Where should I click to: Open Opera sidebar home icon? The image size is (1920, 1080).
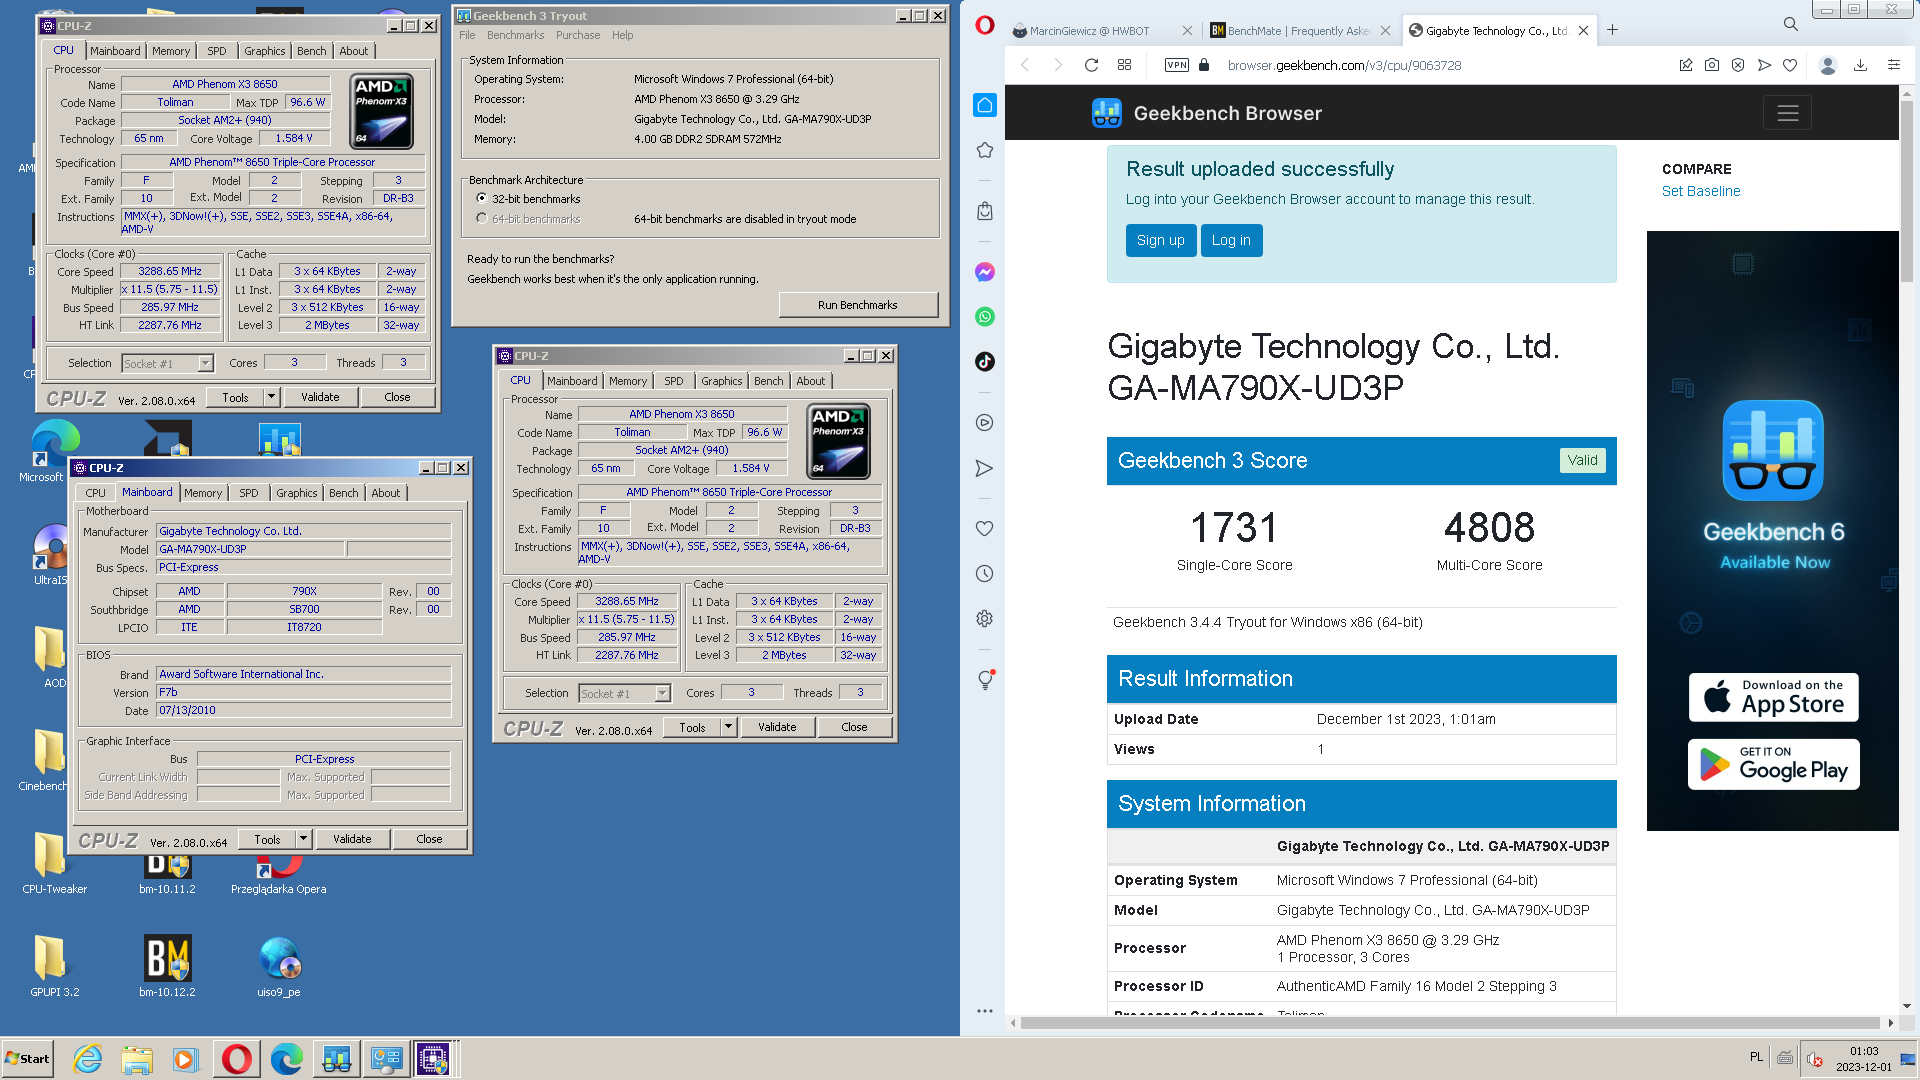[985, 106]
